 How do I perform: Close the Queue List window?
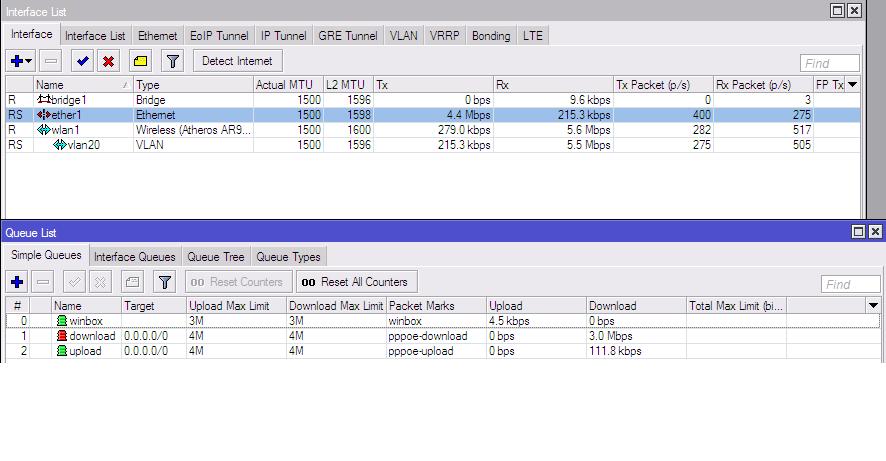(875, 231)
